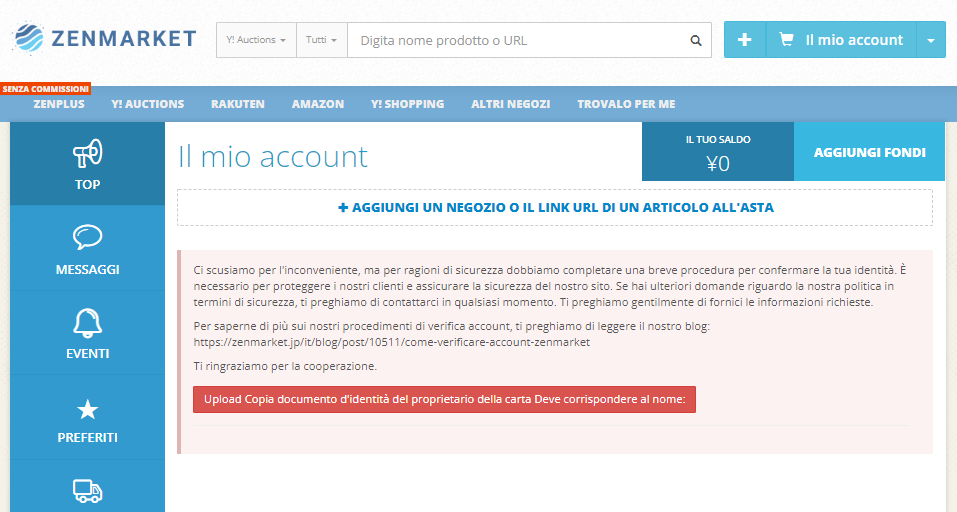
Task: Go to Rakuten nav tab
Action: tap(238, 104)
